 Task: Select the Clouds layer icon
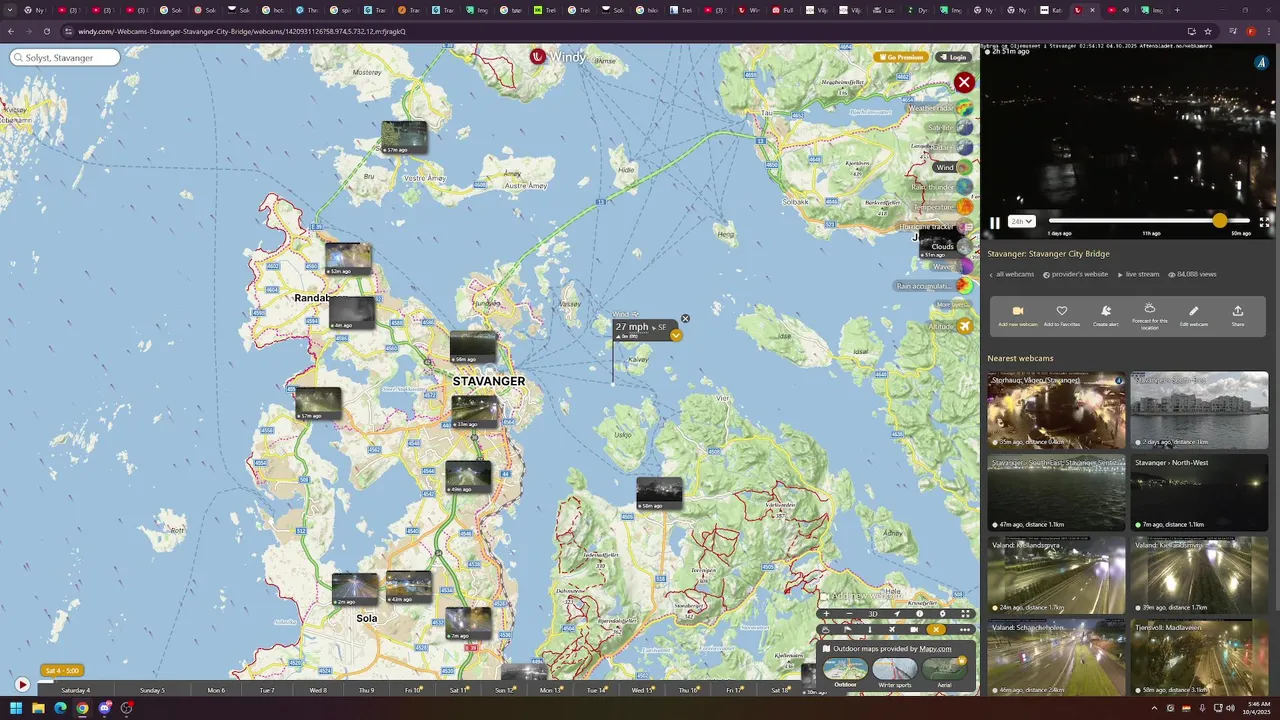click(964, 247)
